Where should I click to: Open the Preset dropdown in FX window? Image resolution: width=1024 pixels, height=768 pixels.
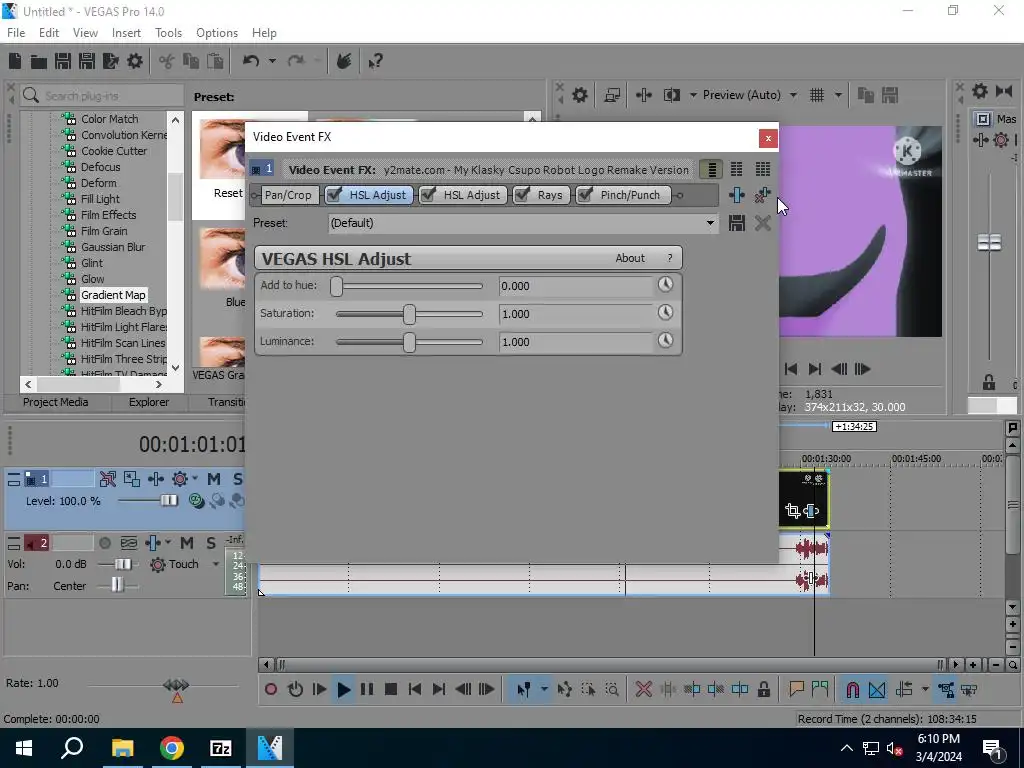[x=710, y=223]
